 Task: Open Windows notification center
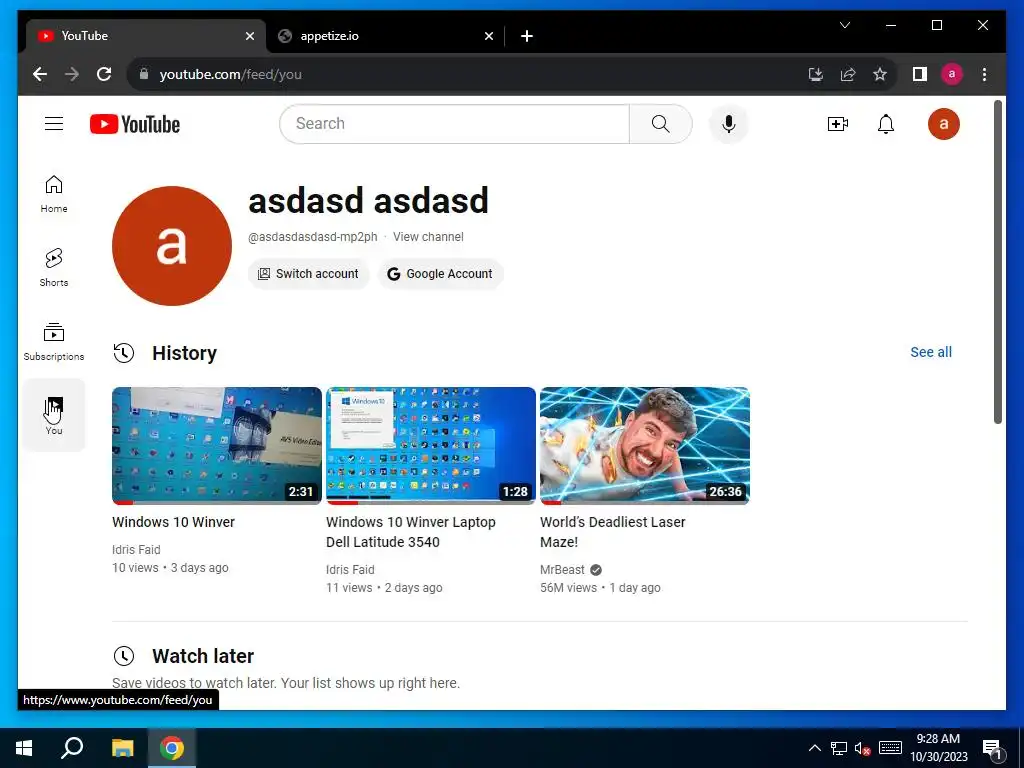click(992, 749)
